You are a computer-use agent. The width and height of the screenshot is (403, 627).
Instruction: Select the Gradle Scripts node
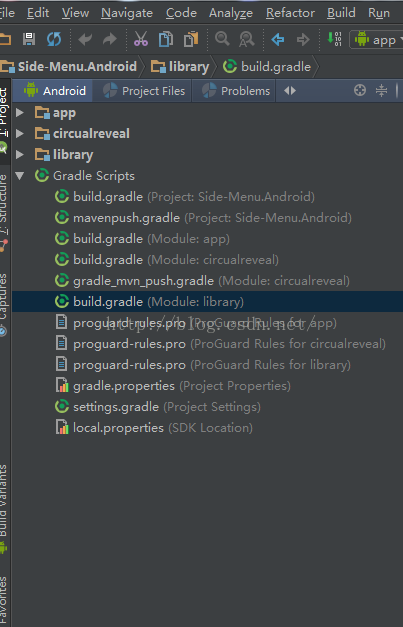[x=85, y=176]
